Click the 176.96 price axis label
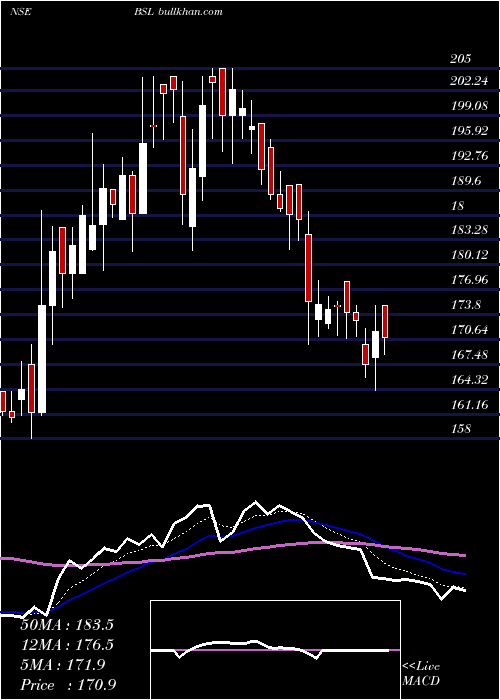 pos(469,280)
